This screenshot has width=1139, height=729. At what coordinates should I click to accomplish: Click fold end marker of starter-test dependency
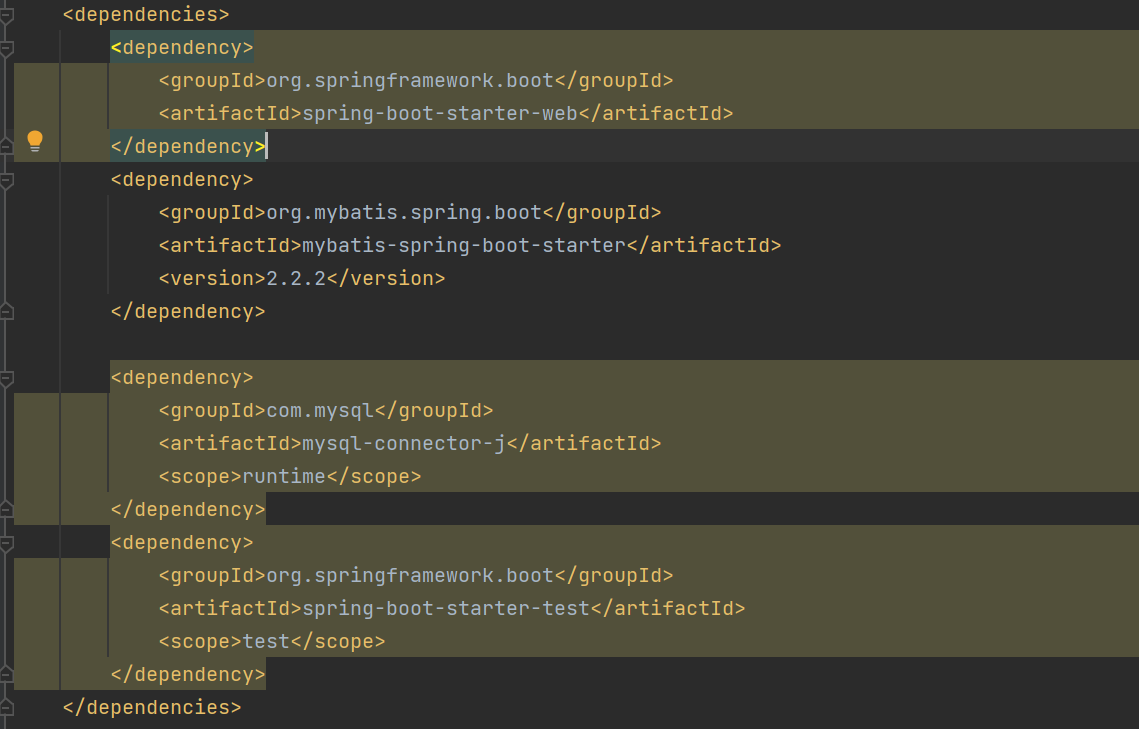[x=6, y=673]
